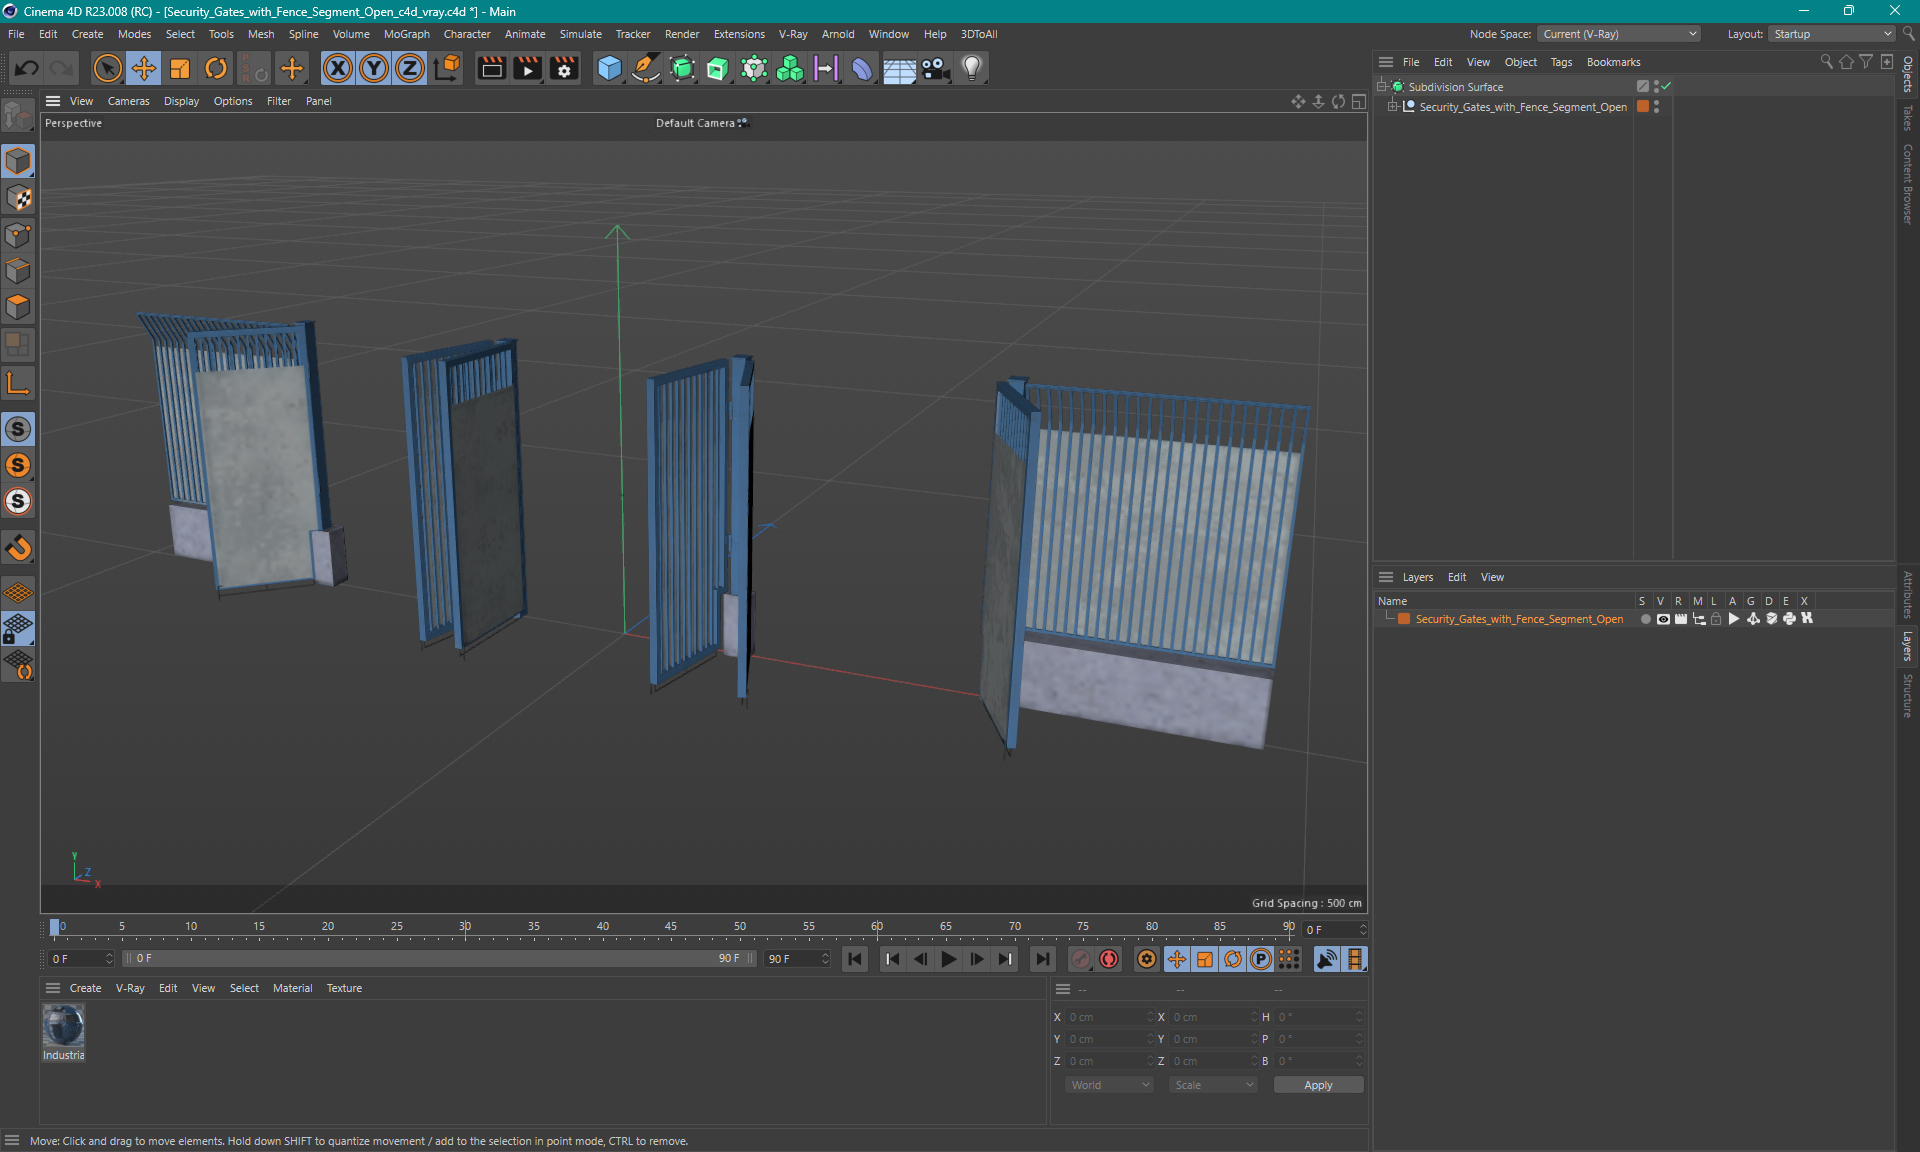The height and width of the screenshot is (1152, 1920).
Task: Toggle layer visibility eye icon
Action: 1663,619
